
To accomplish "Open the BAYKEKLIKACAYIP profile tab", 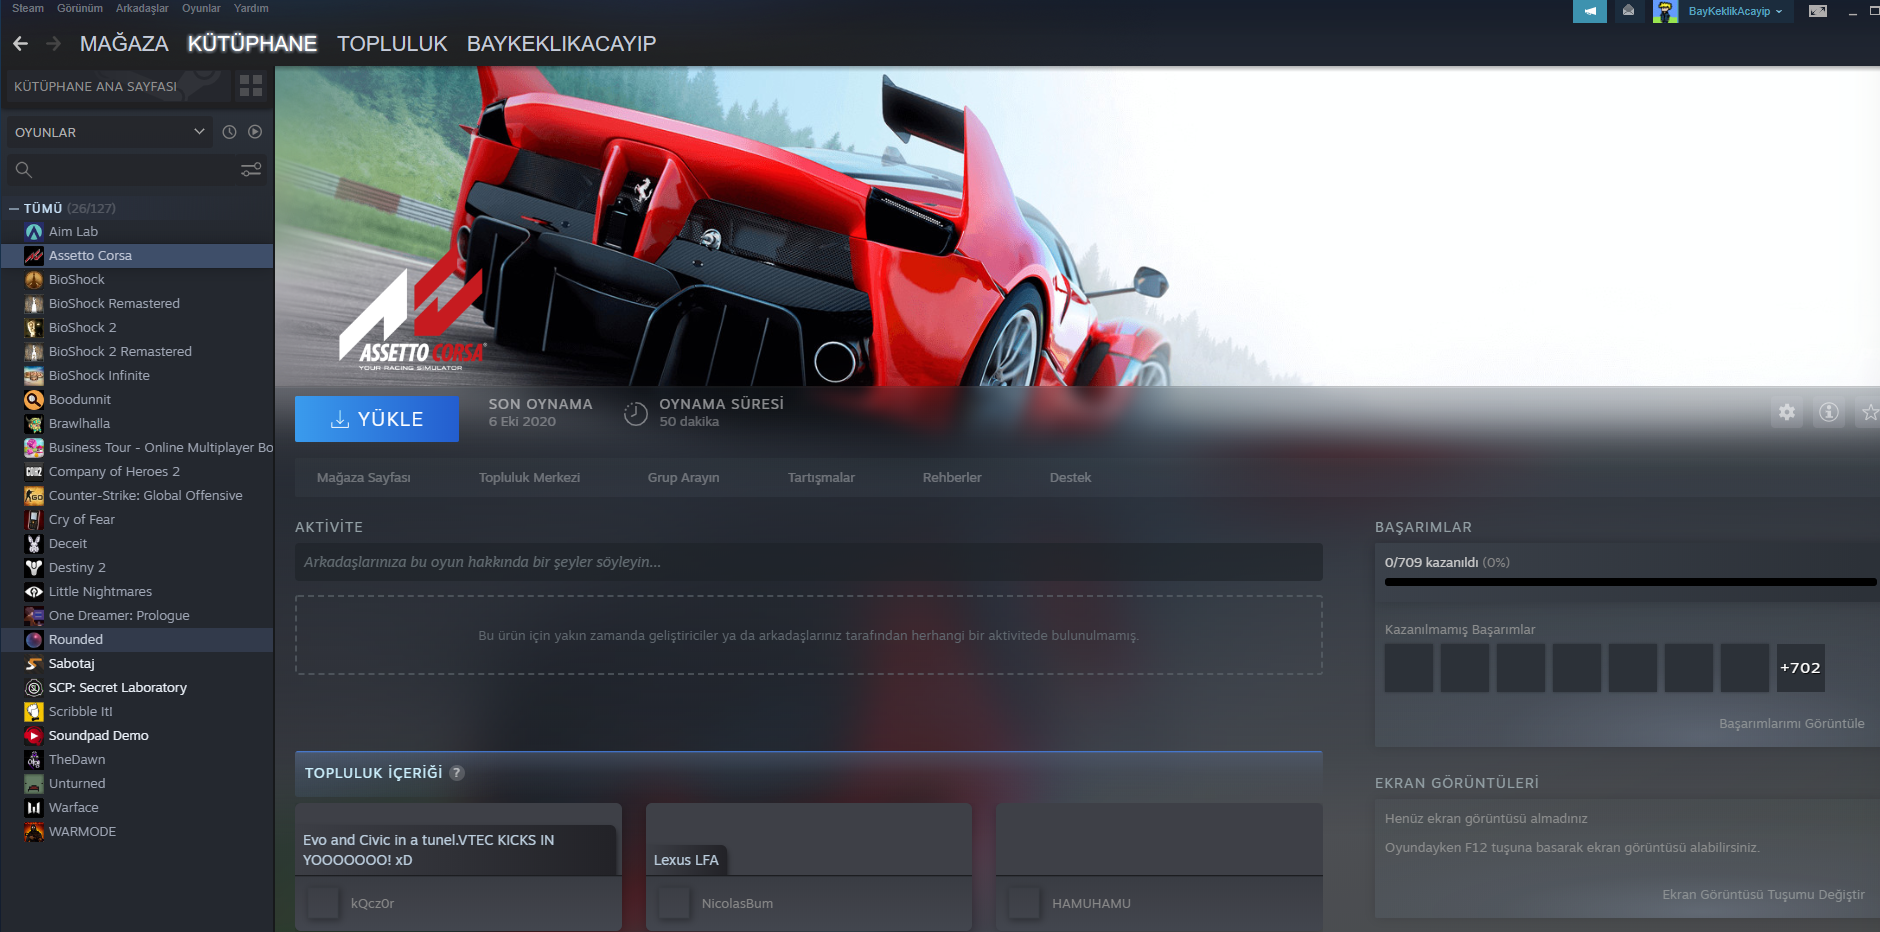I will [561, 44].
